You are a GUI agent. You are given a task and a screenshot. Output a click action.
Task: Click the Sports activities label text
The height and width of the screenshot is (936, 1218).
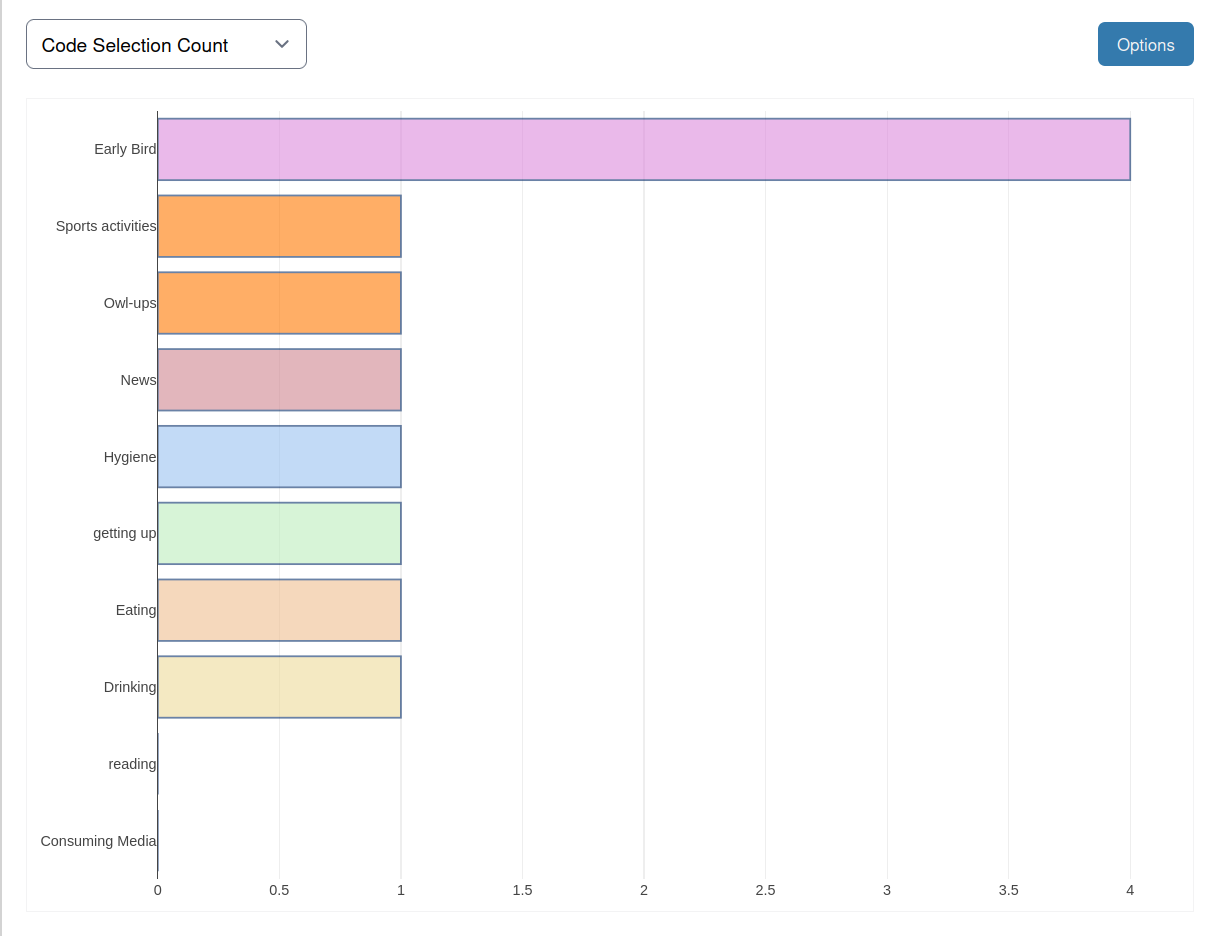[x=106, y=226]
